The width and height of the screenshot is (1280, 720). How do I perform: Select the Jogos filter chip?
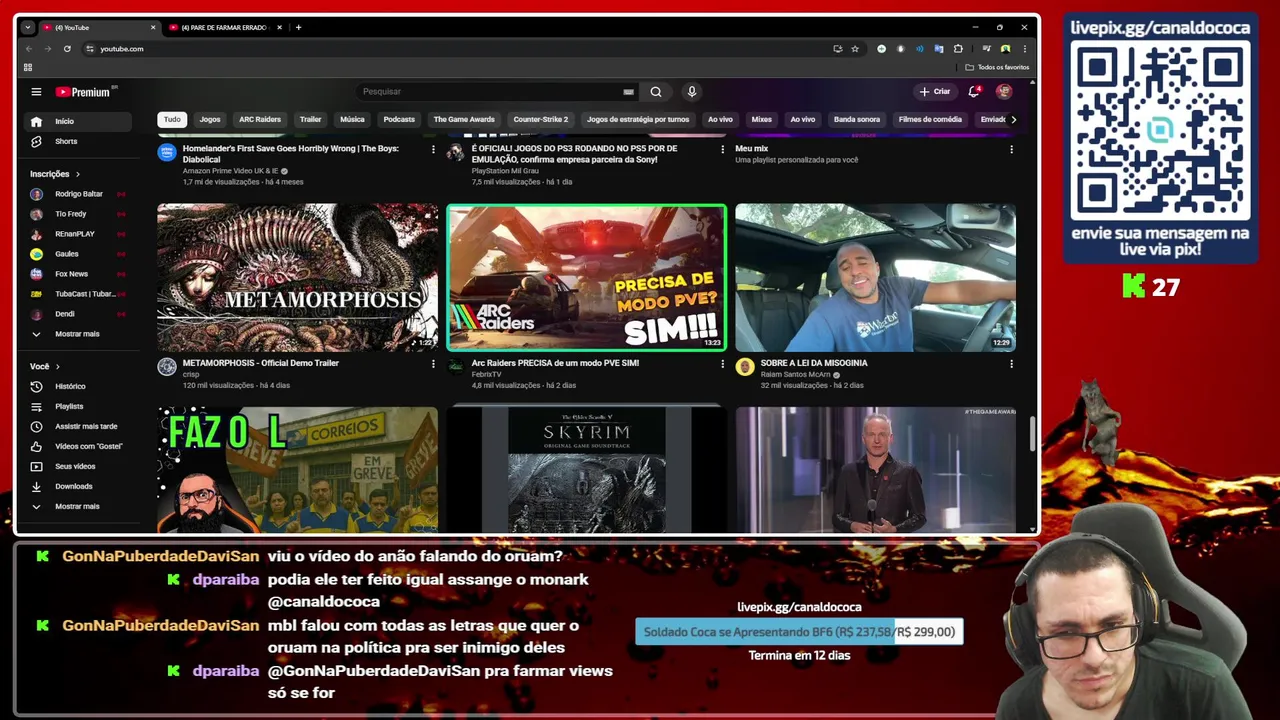click(x=210, y=119)
